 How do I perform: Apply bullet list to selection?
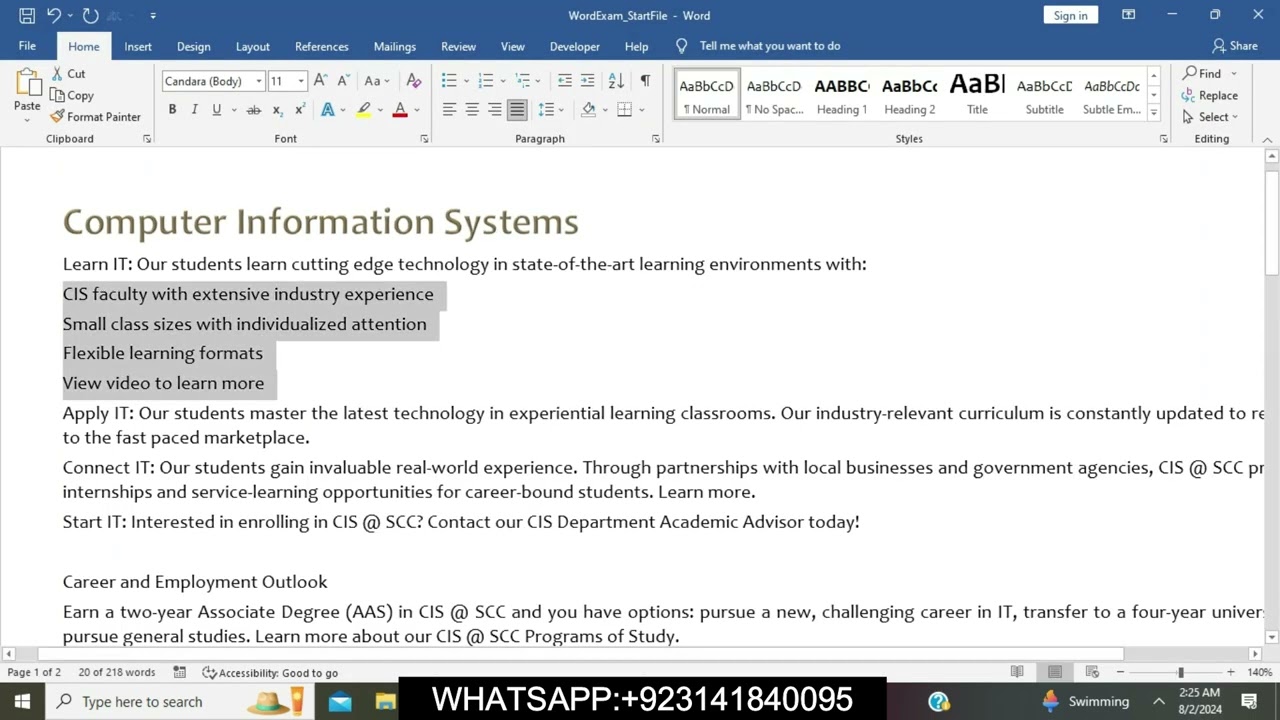(x=449, y=81)
